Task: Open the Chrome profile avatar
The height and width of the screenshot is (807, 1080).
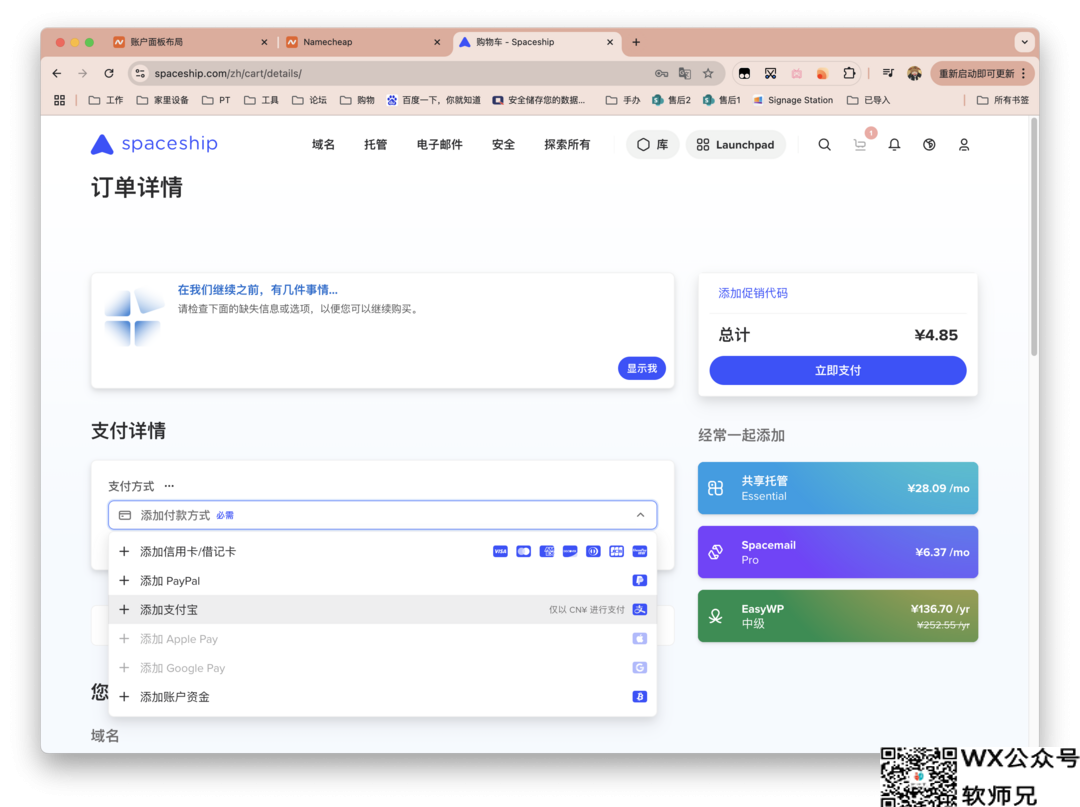Action: pos(914,73)
